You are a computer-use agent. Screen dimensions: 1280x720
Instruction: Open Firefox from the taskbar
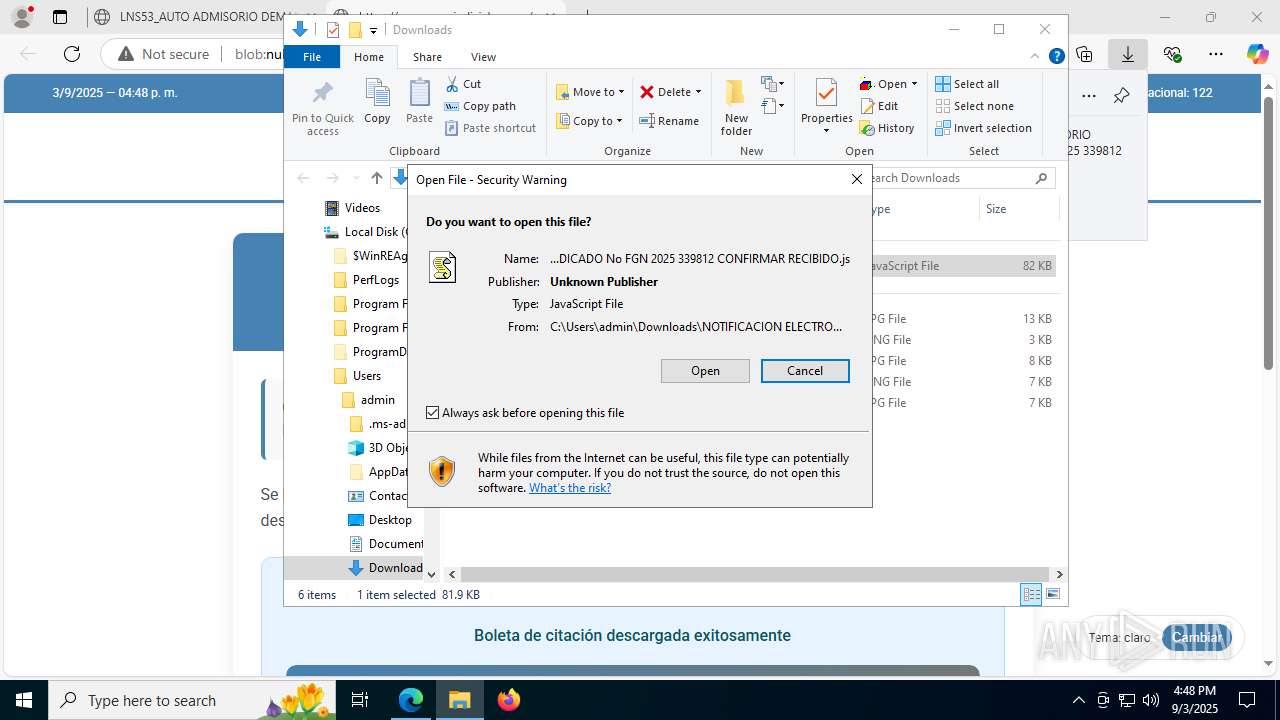pos(509,700)
